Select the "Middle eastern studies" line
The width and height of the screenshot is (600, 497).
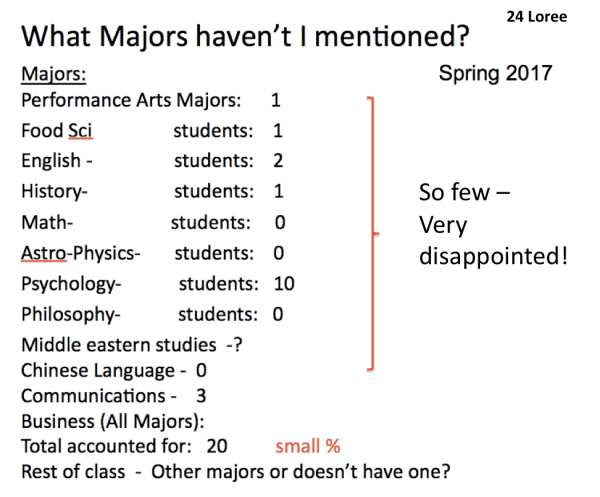(x=132, y=345)
